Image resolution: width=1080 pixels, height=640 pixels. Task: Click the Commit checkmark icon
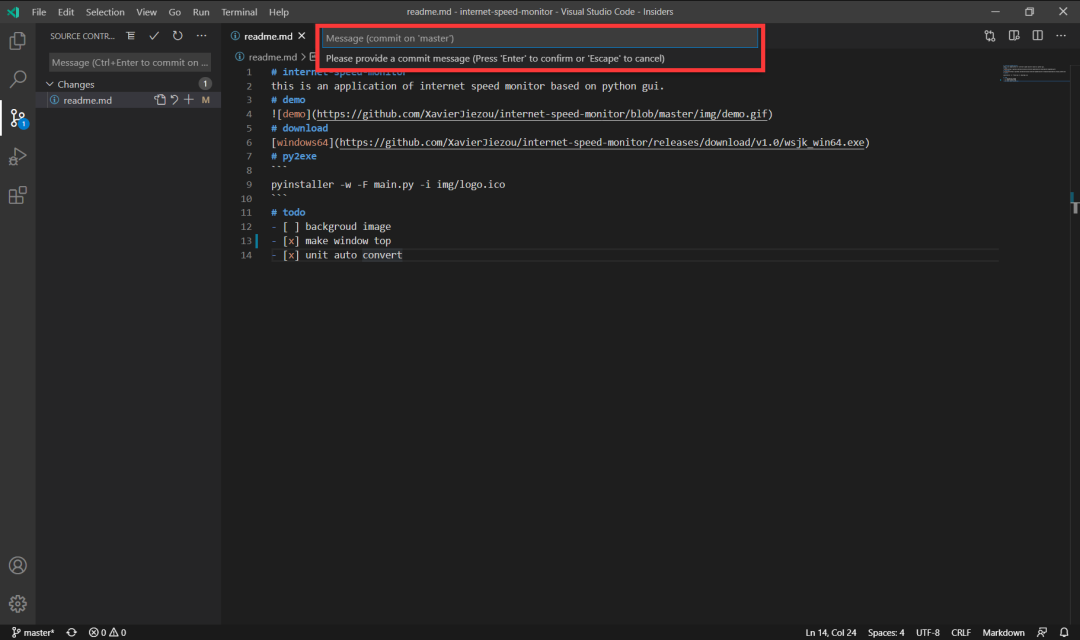click(154, 36)
